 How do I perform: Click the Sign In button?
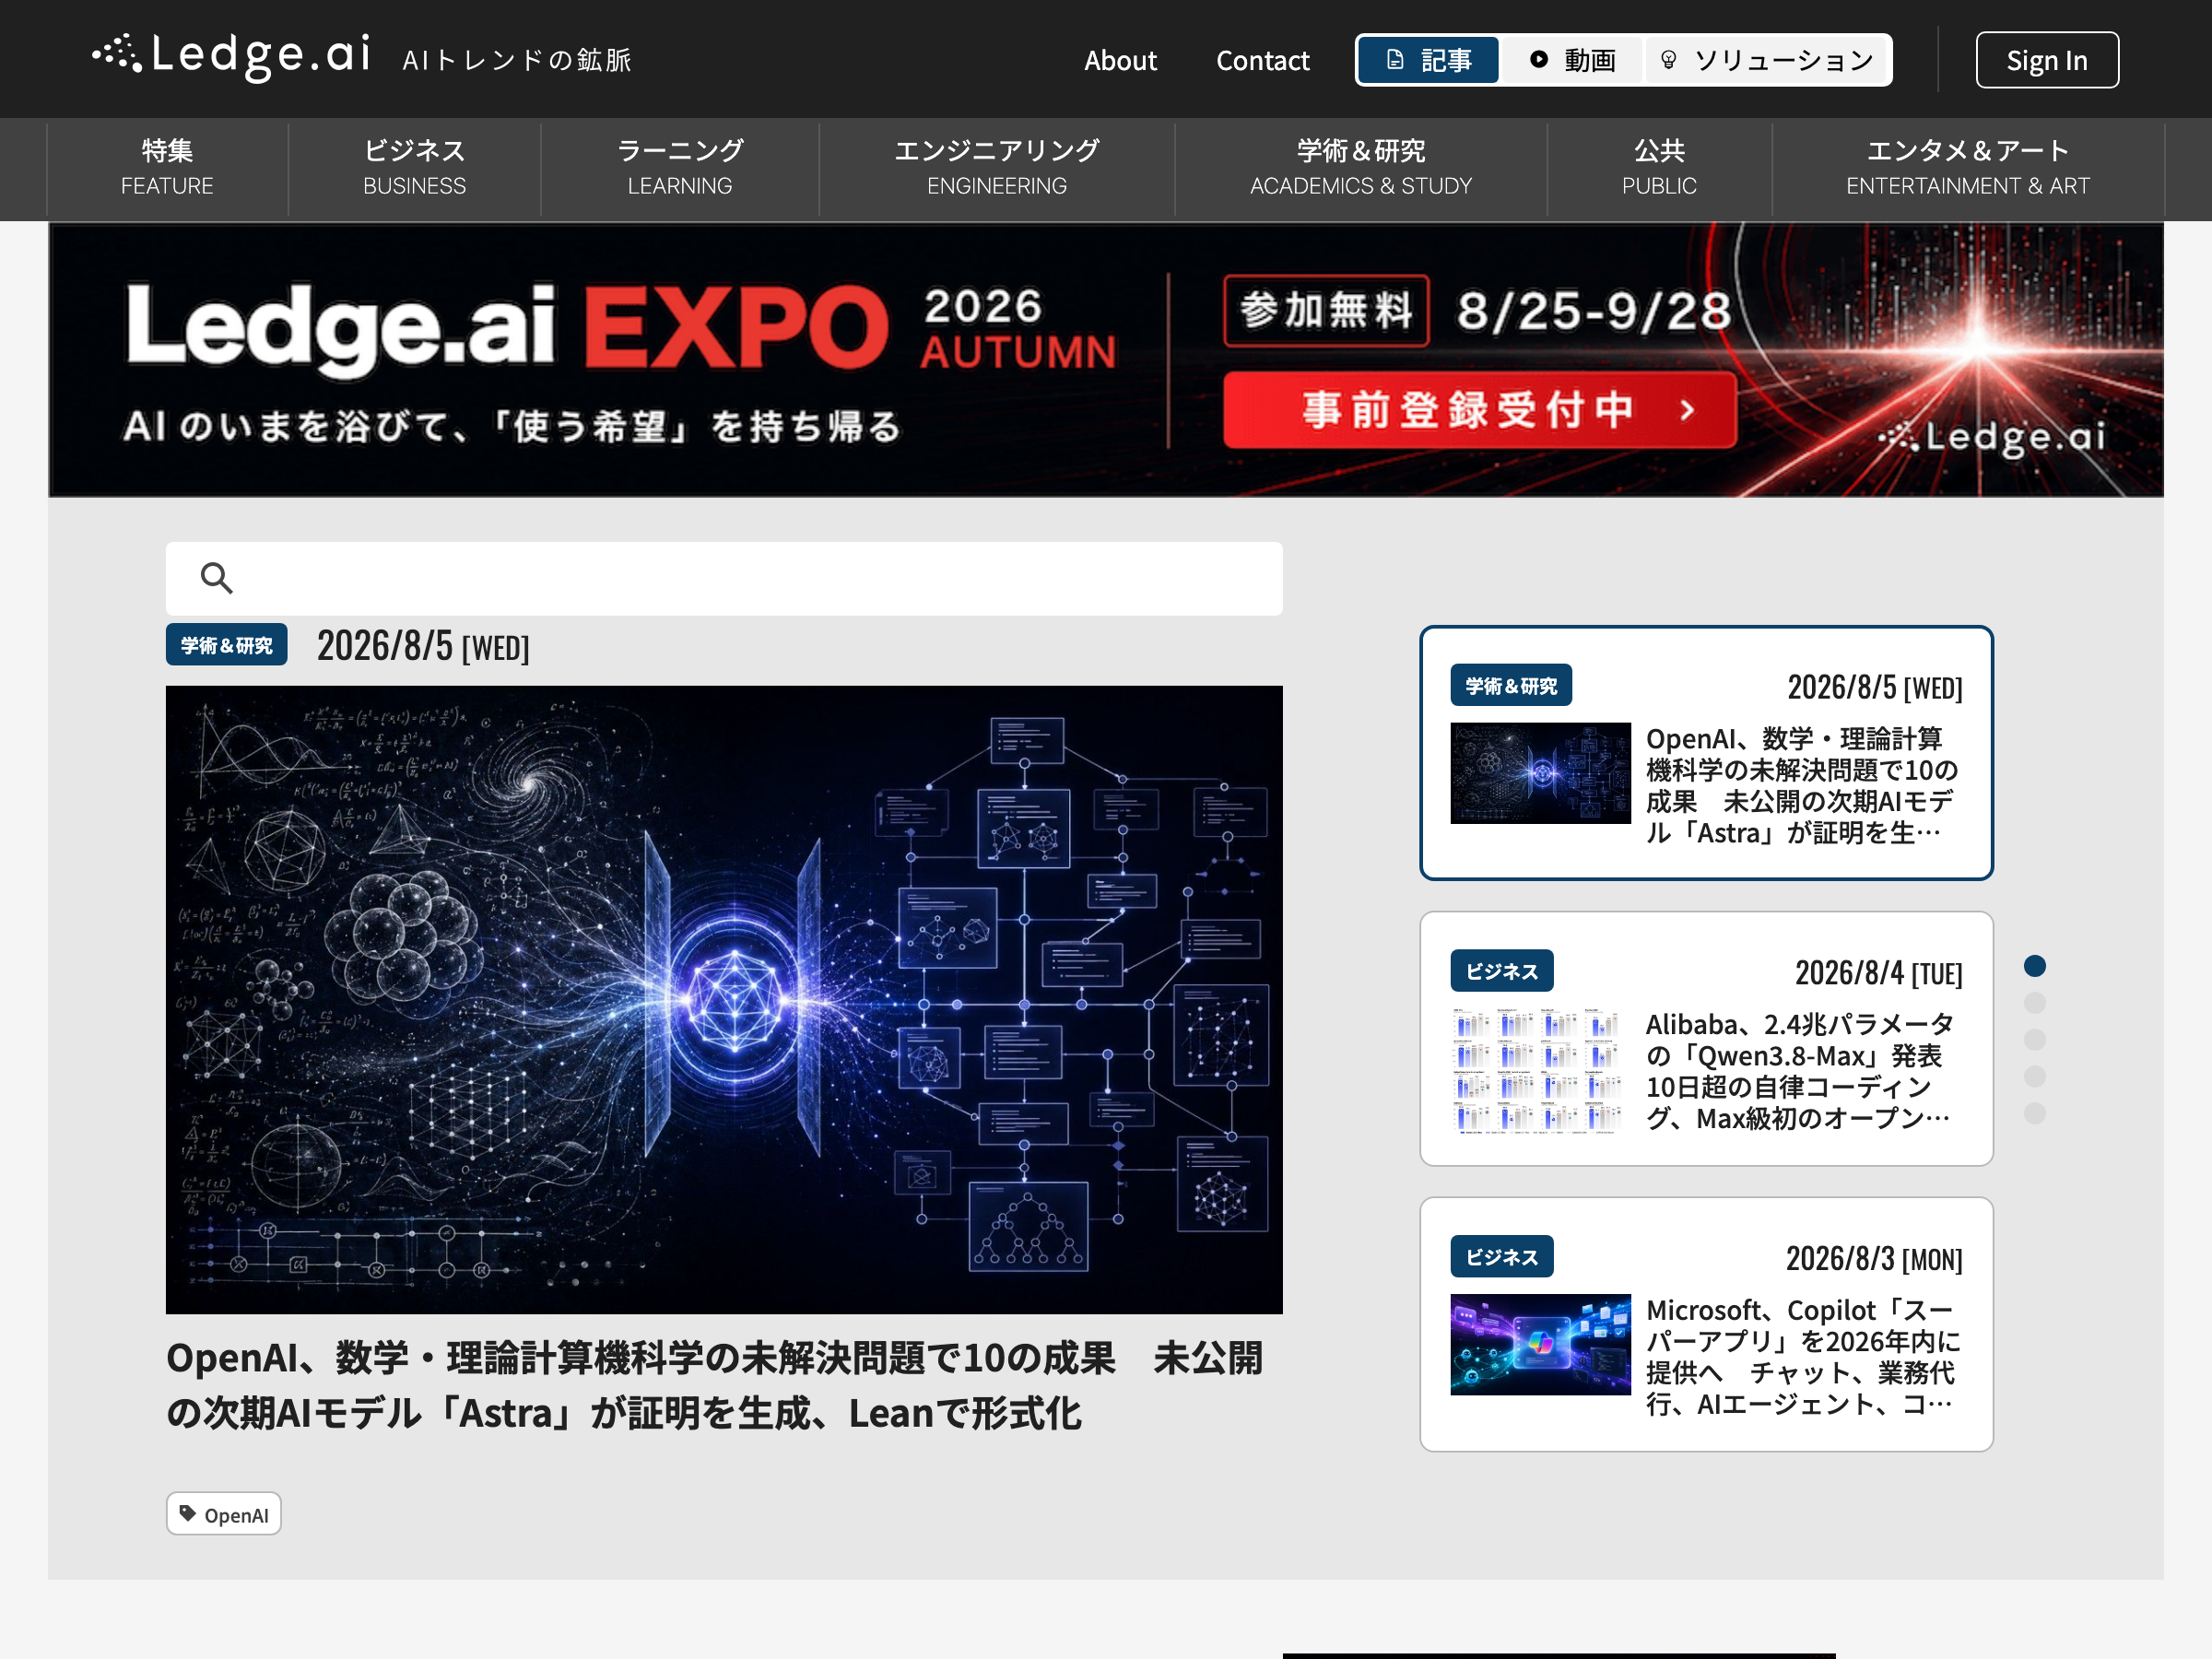click(2046, 60)
